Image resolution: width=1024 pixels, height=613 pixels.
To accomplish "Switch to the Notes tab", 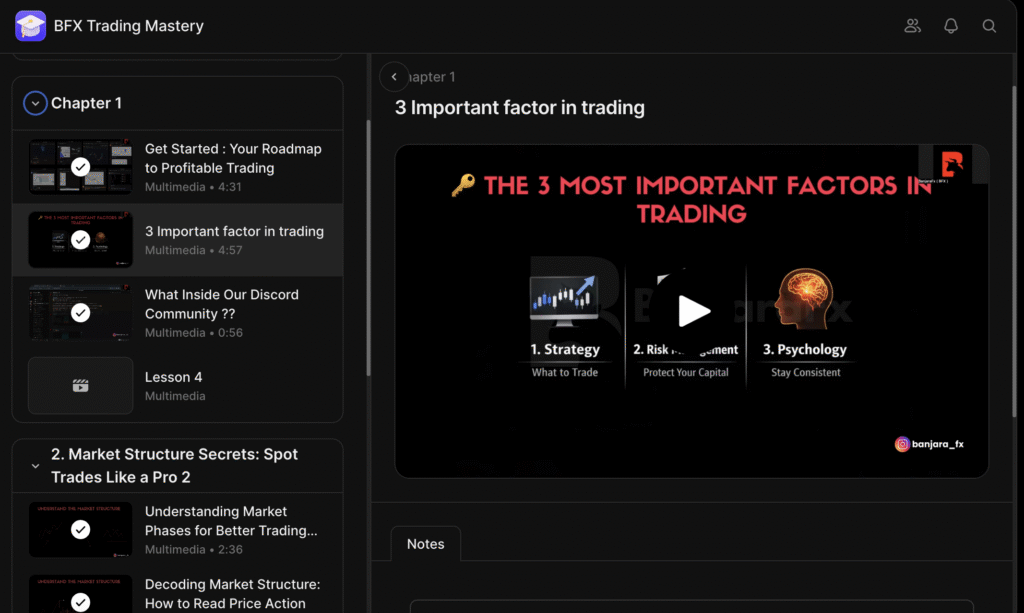I will click(x=425, y=544).
